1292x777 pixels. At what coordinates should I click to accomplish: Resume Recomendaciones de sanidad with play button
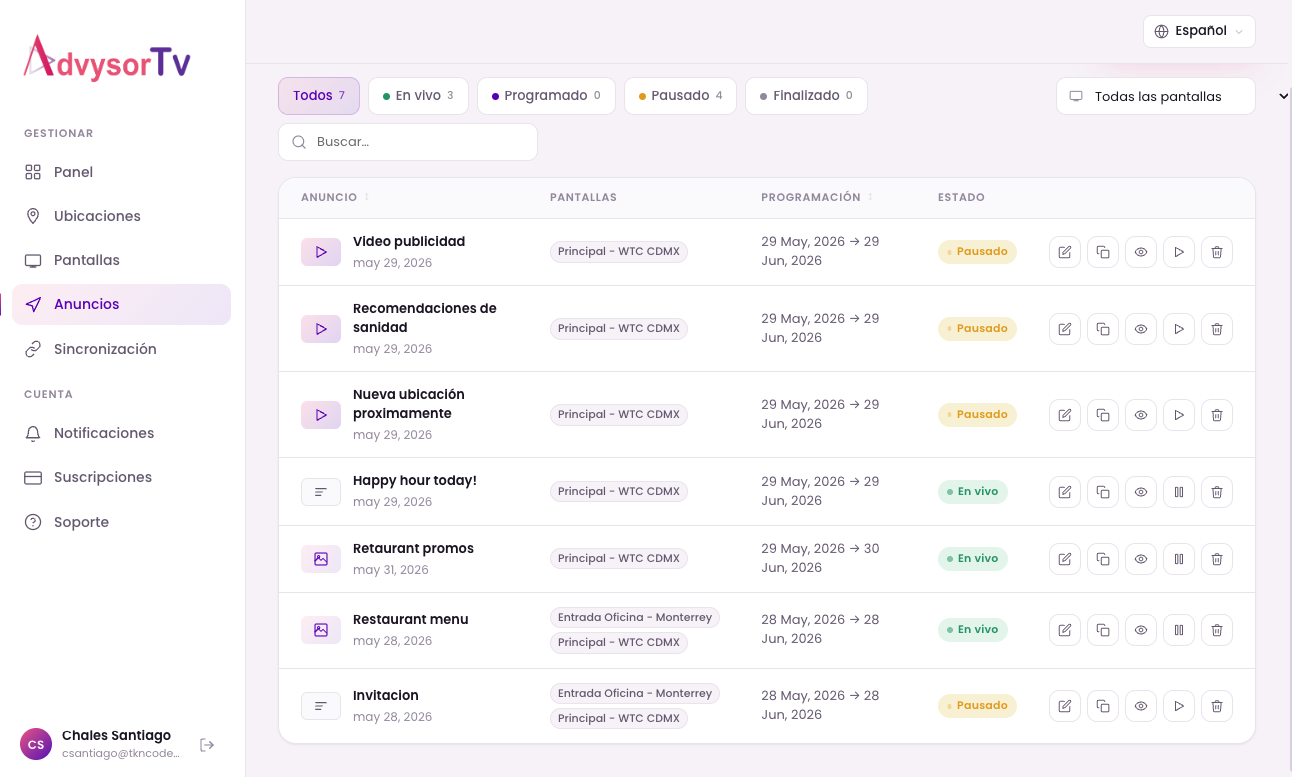[1179, 329]
